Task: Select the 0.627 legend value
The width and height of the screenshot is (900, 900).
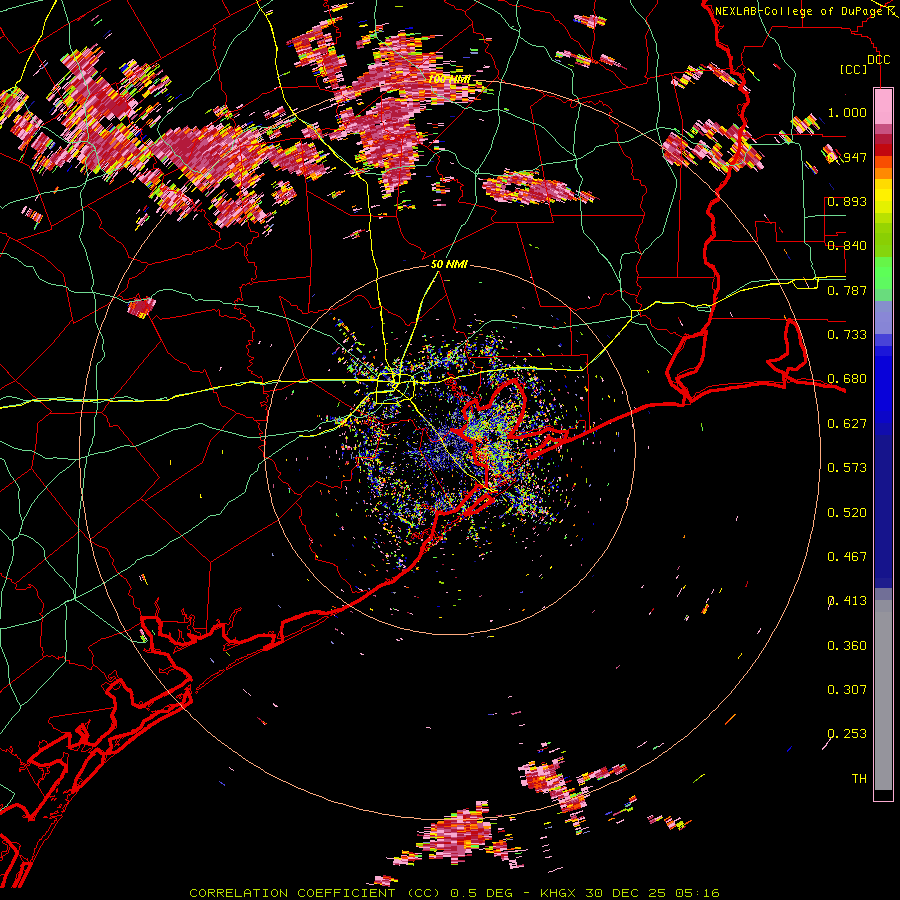Action: [847, 424]
